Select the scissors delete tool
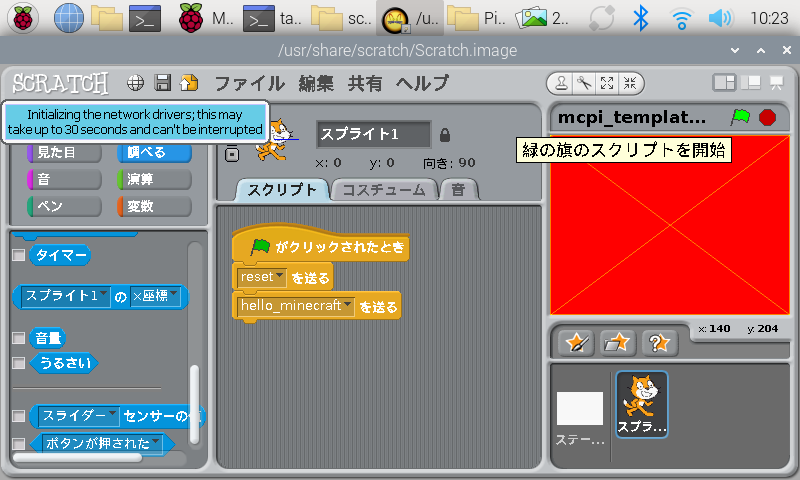800x480 pixels. tap(585, 83)
